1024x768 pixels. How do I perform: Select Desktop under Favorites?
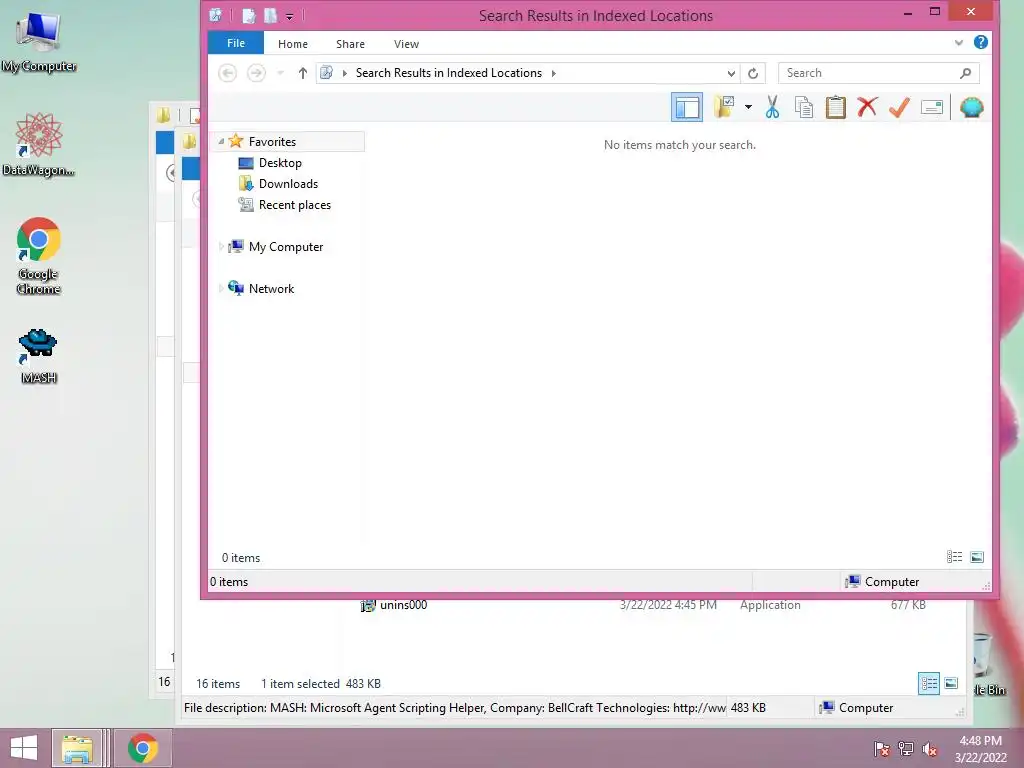tap(280, 163)
